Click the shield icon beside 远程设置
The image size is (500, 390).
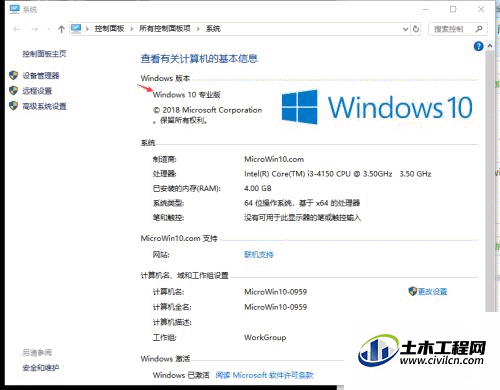[x=13, y=90]
